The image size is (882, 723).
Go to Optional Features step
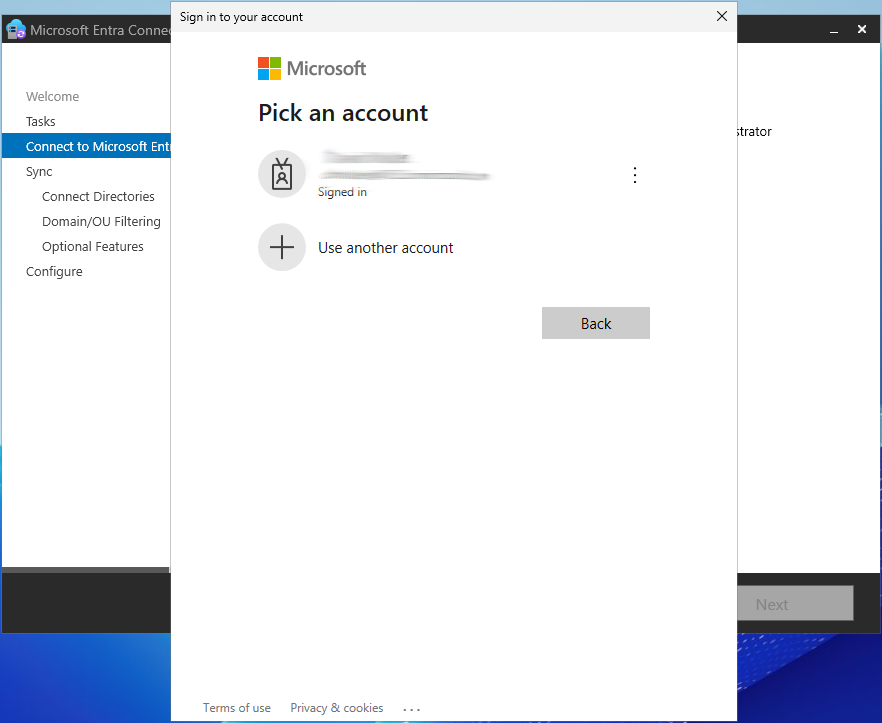[x=93, y=246]
